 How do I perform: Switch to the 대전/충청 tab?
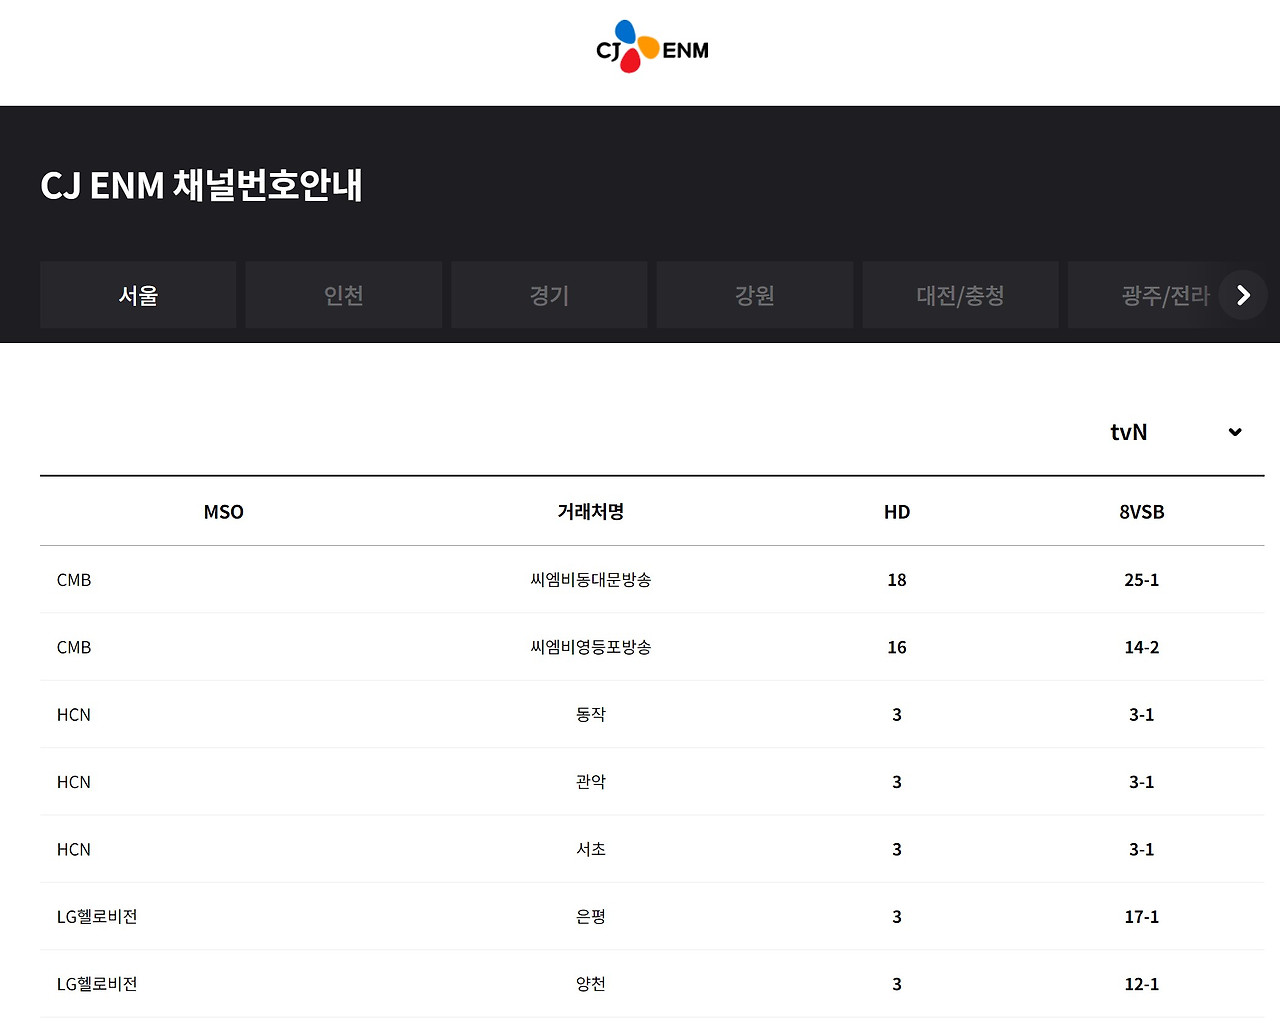point(960,295)
